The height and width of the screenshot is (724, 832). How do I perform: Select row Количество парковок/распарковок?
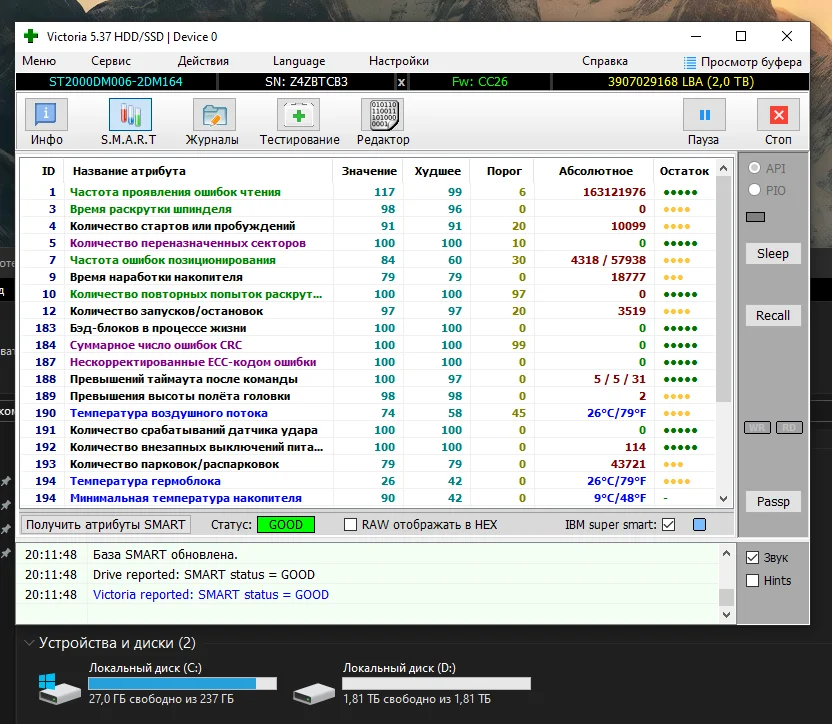tap(369, 464)
